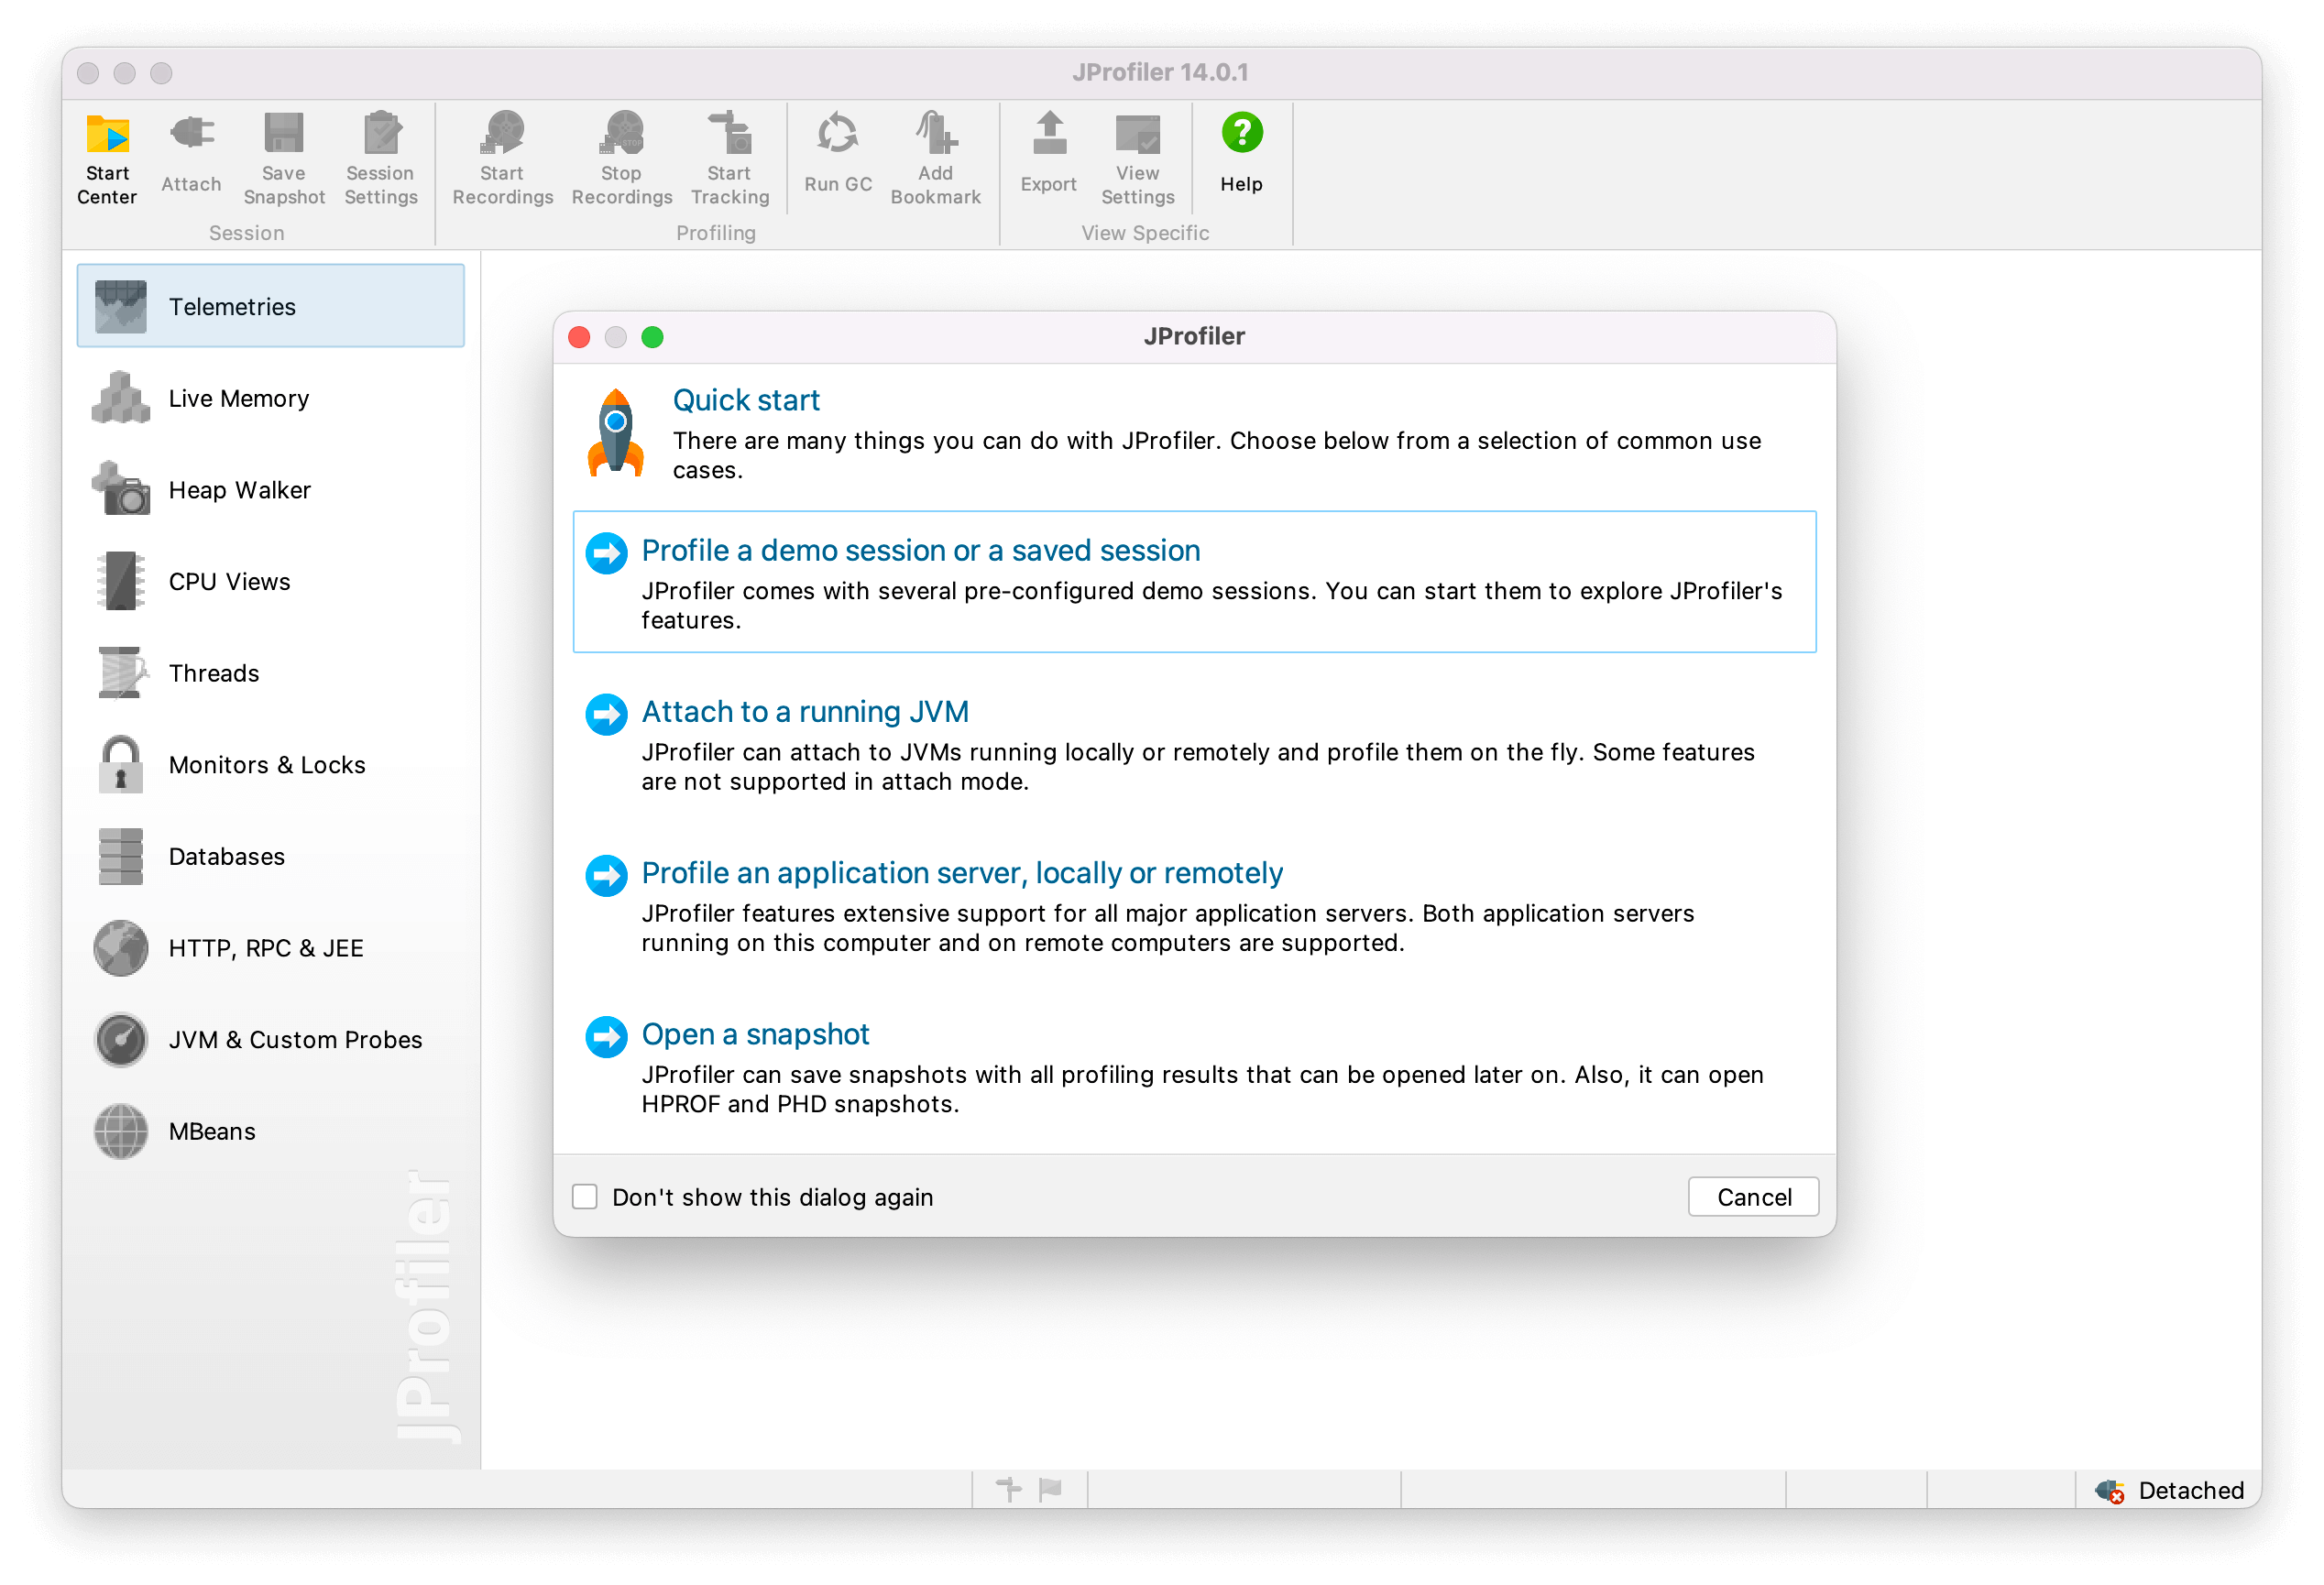This screenshot has height=1585, width=2324.
Task: Close the JProfiler quick start dialog
Action: click(579, 337)
